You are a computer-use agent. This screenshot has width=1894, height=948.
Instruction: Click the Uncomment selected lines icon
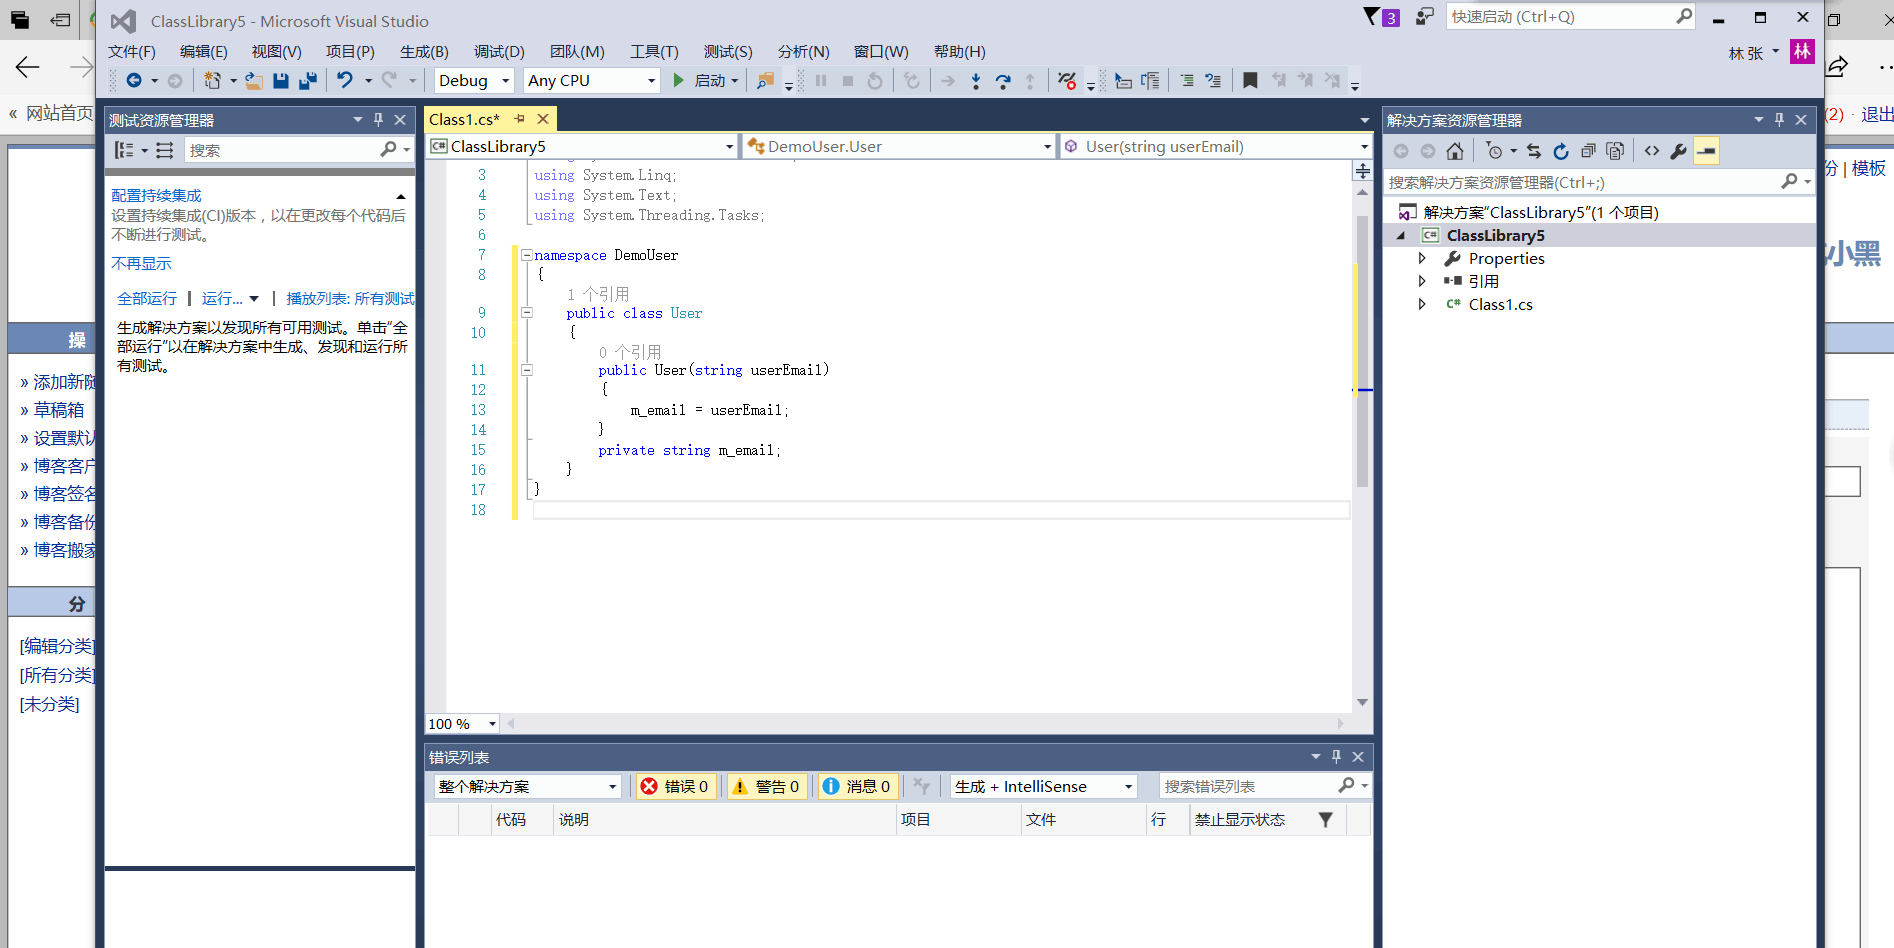tap(1213, 81)
